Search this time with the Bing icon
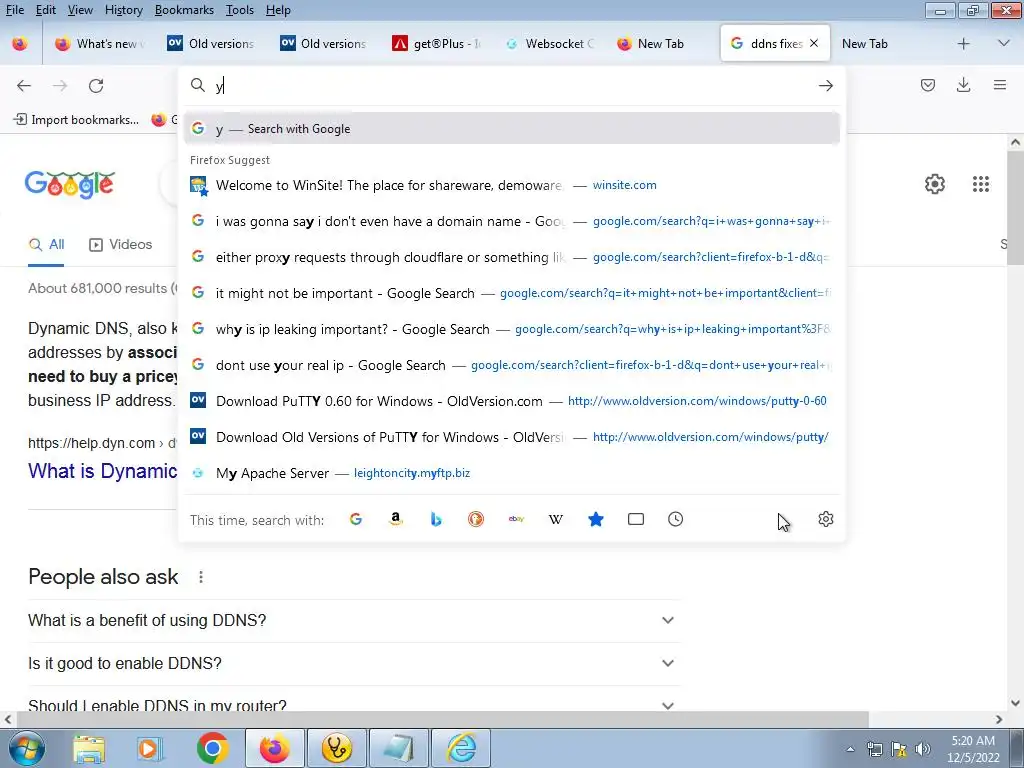 pyautogui.click(x=436, y=519)
